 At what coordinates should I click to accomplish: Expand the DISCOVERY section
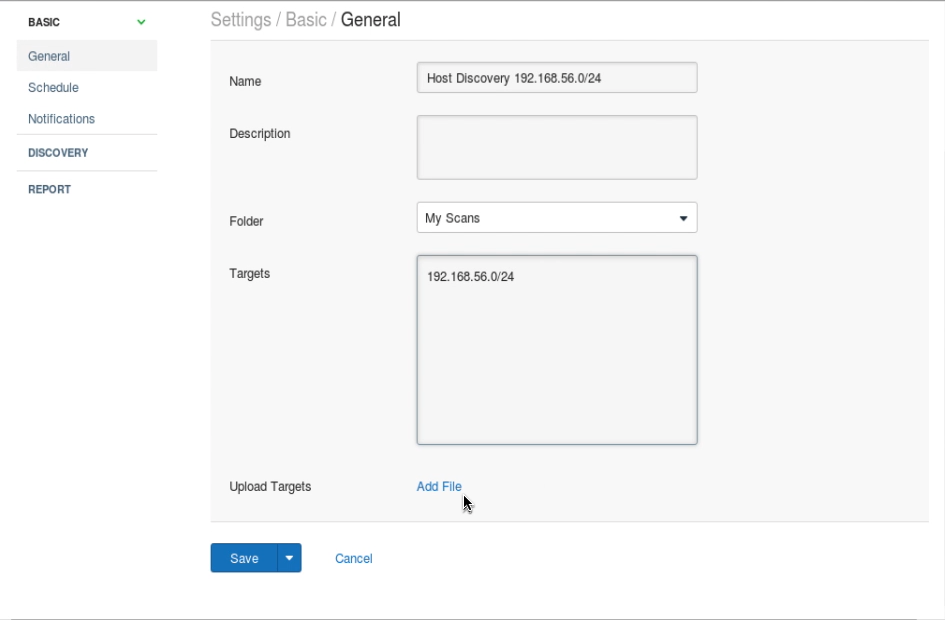pos(58,152)
